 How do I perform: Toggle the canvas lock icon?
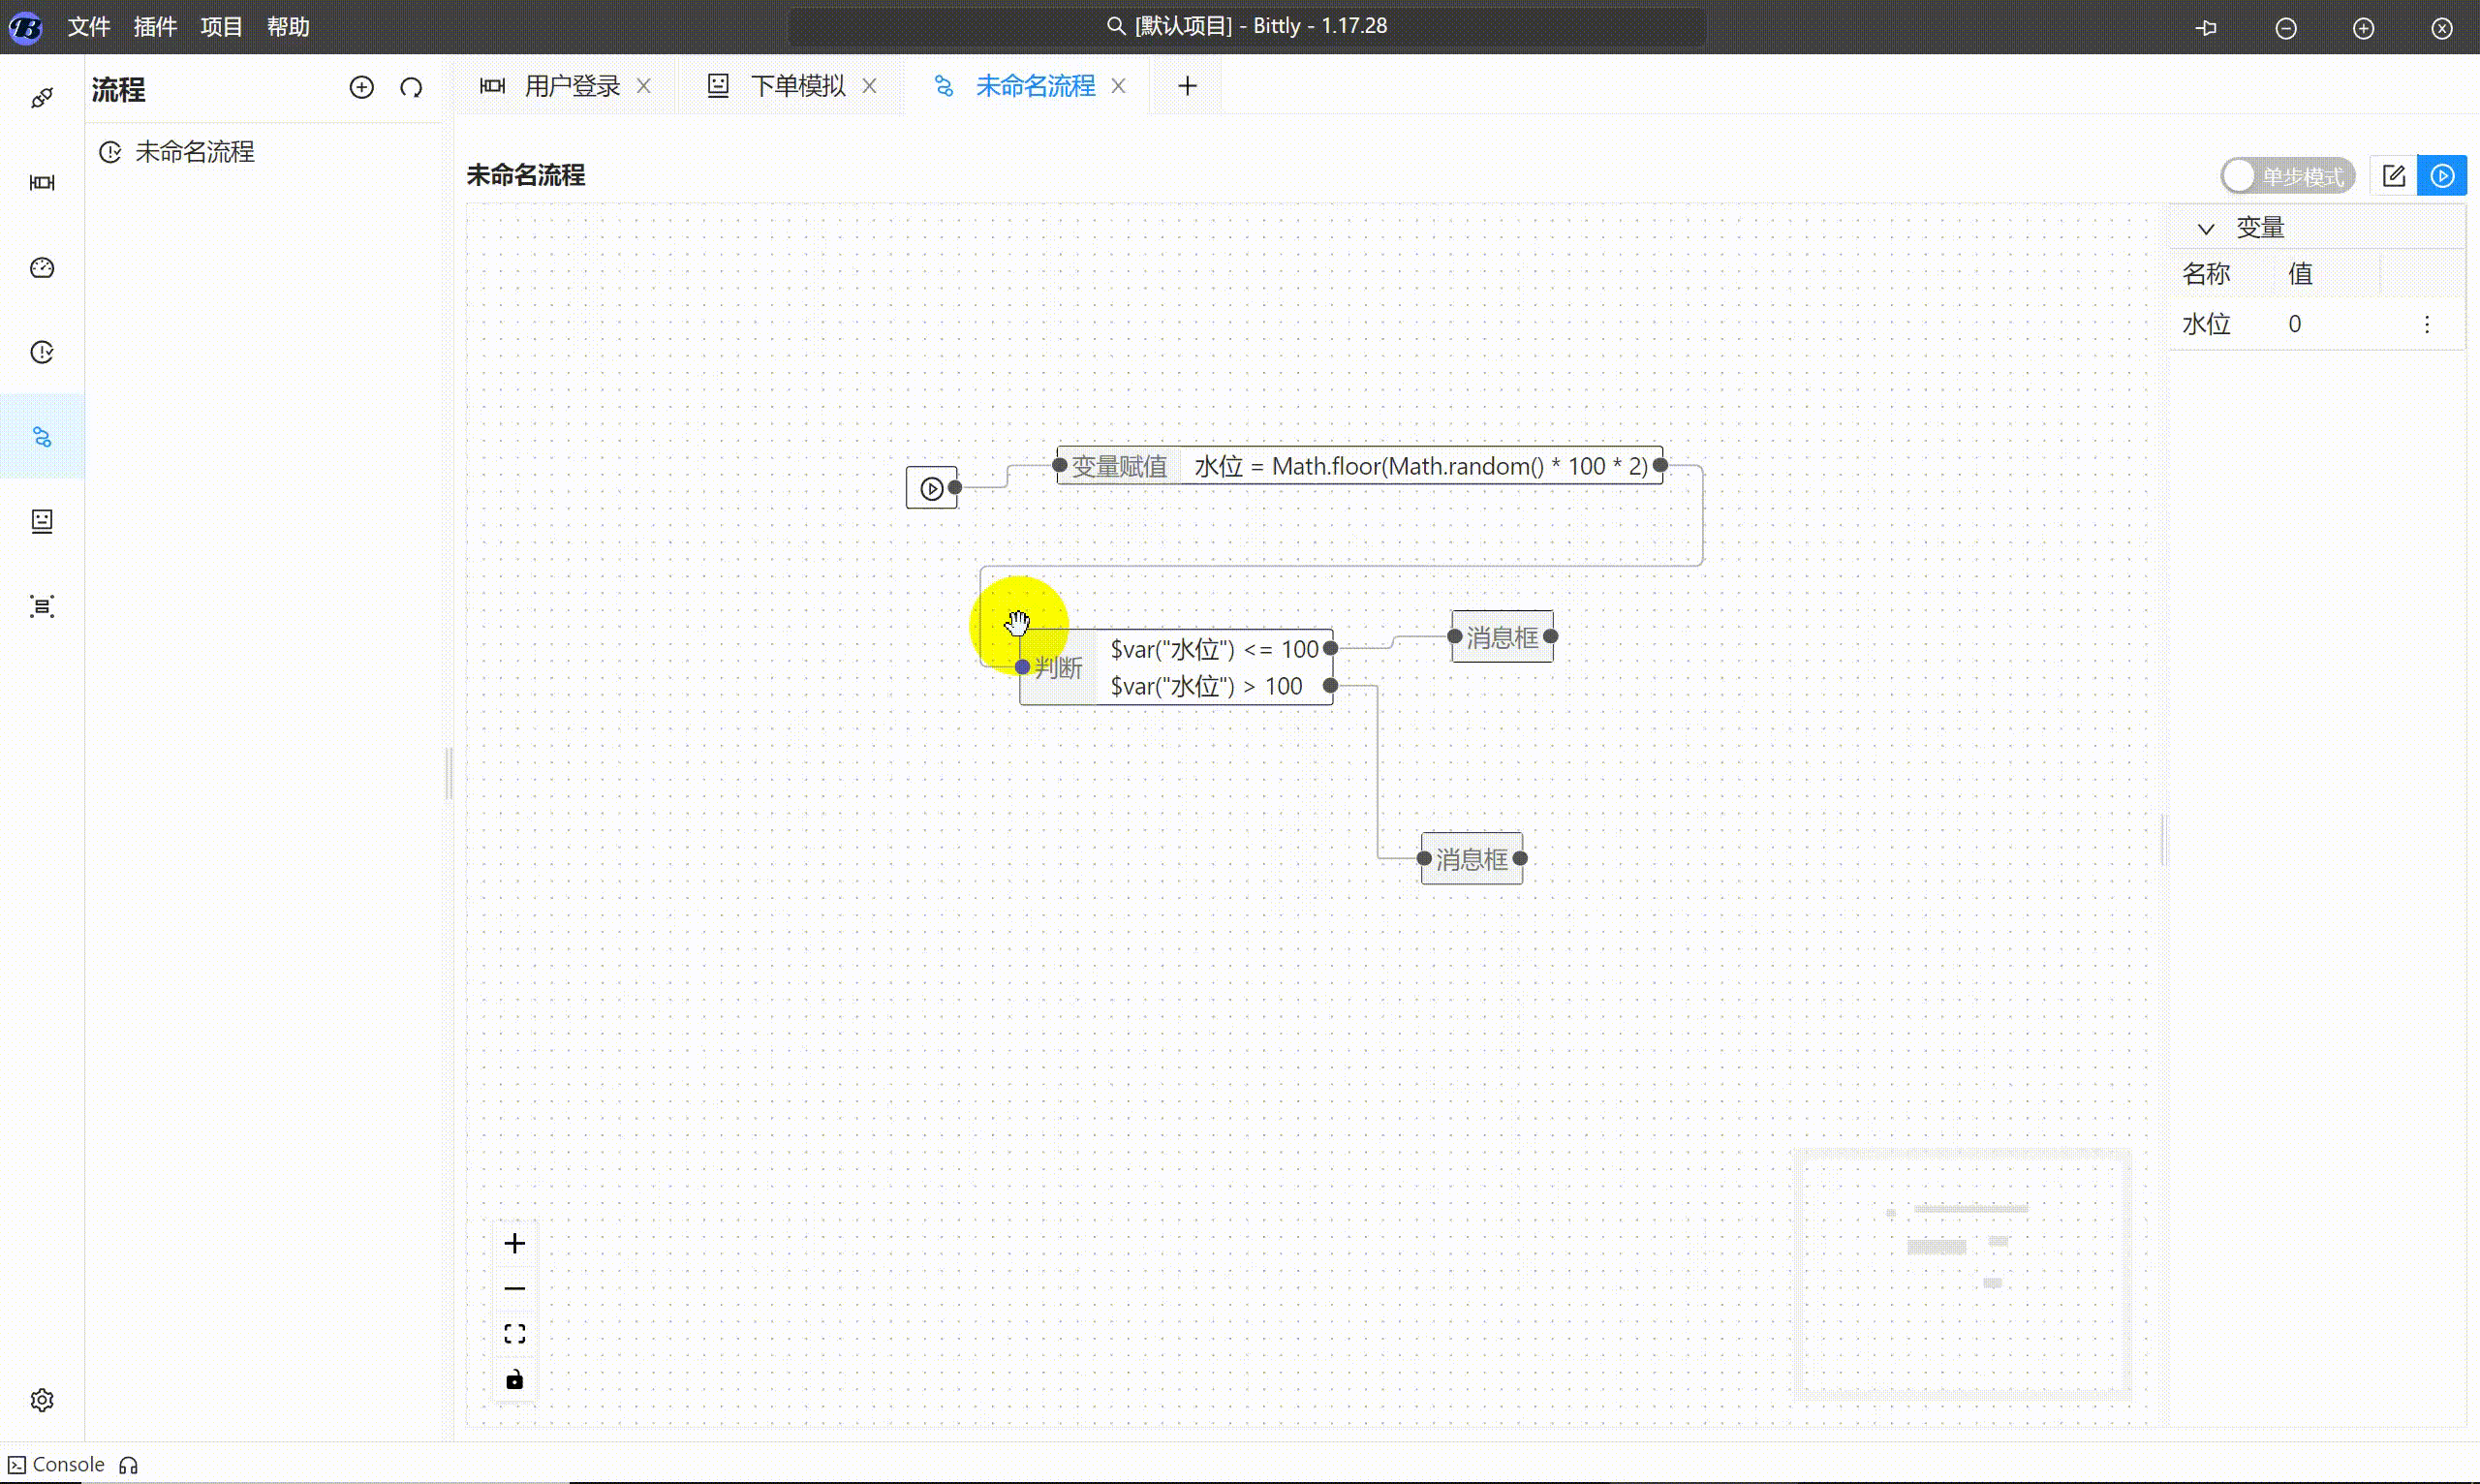[514, 1378]
